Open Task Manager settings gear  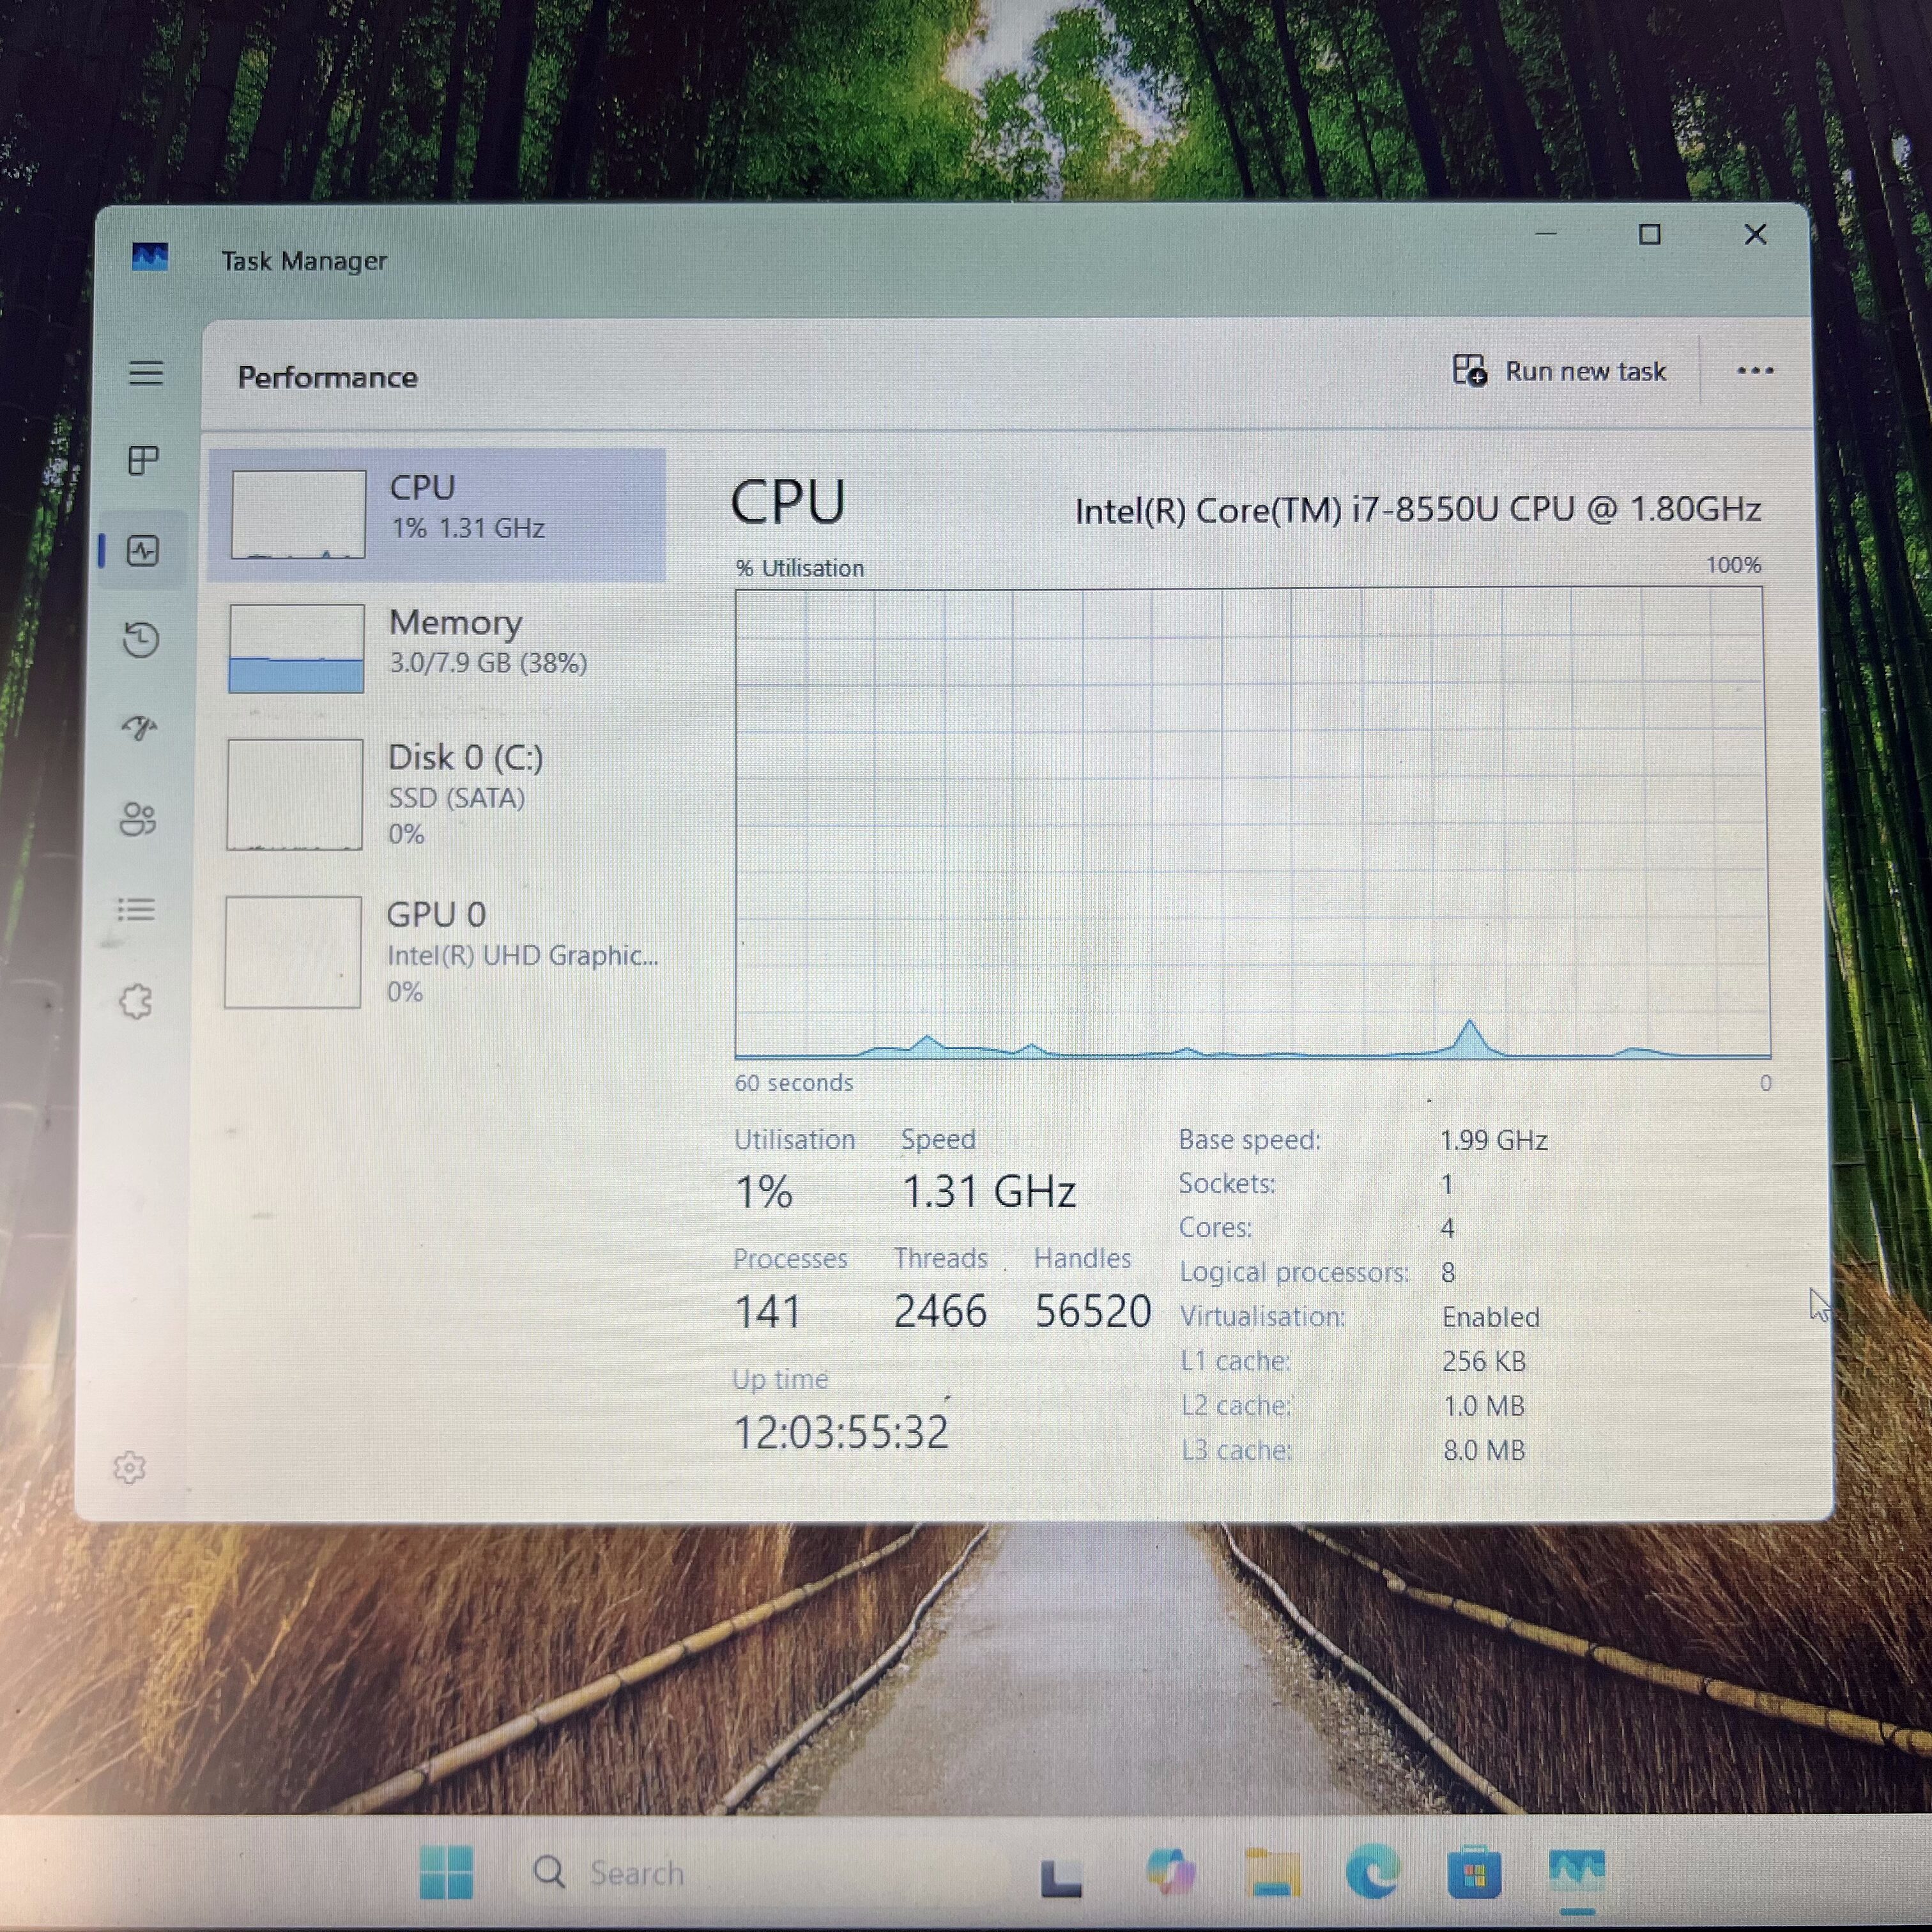point(129,1468)
